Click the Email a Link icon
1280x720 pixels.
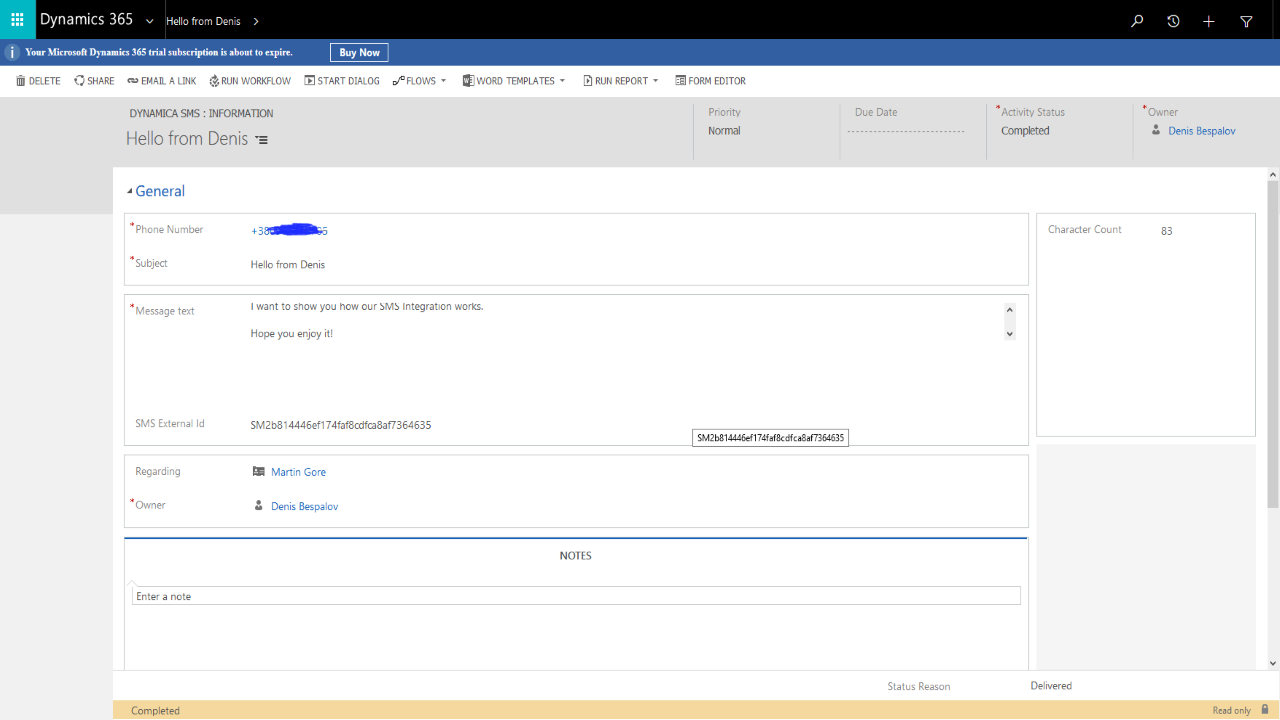click(x=133, y=81)
